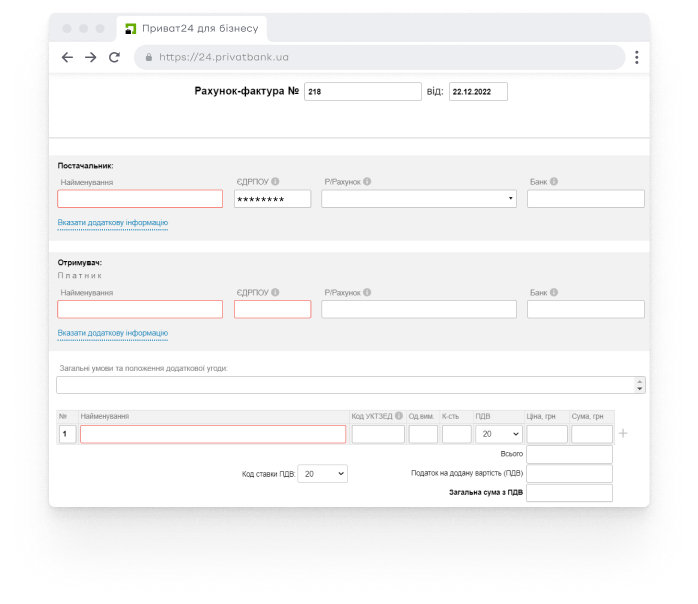This screenshot has width=698, height=604.
Task: Add a new invoice row with plus icon
Action: click(623, 434)
